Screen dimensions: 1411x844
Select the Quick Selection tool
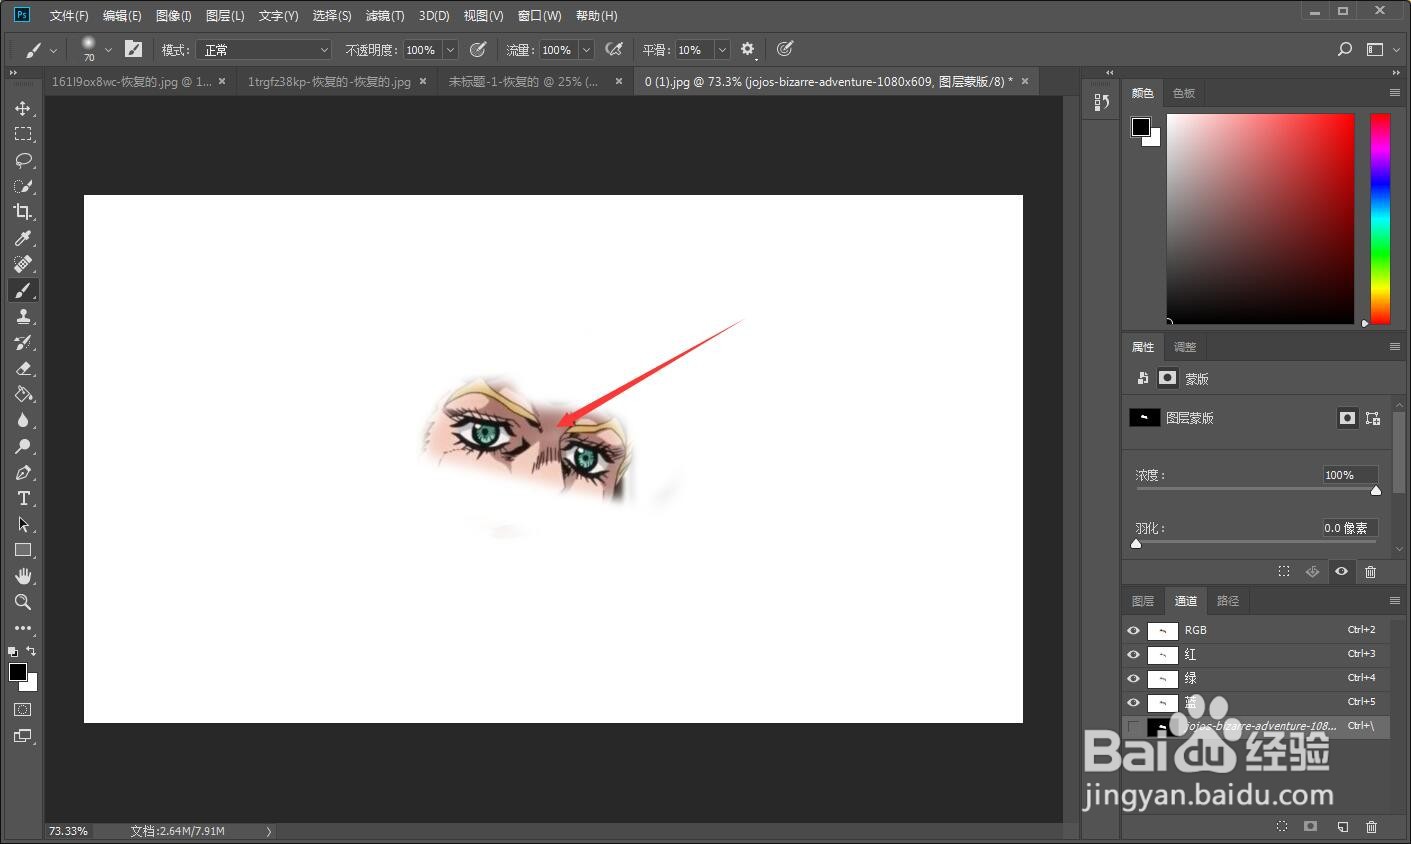click(23, 186)
